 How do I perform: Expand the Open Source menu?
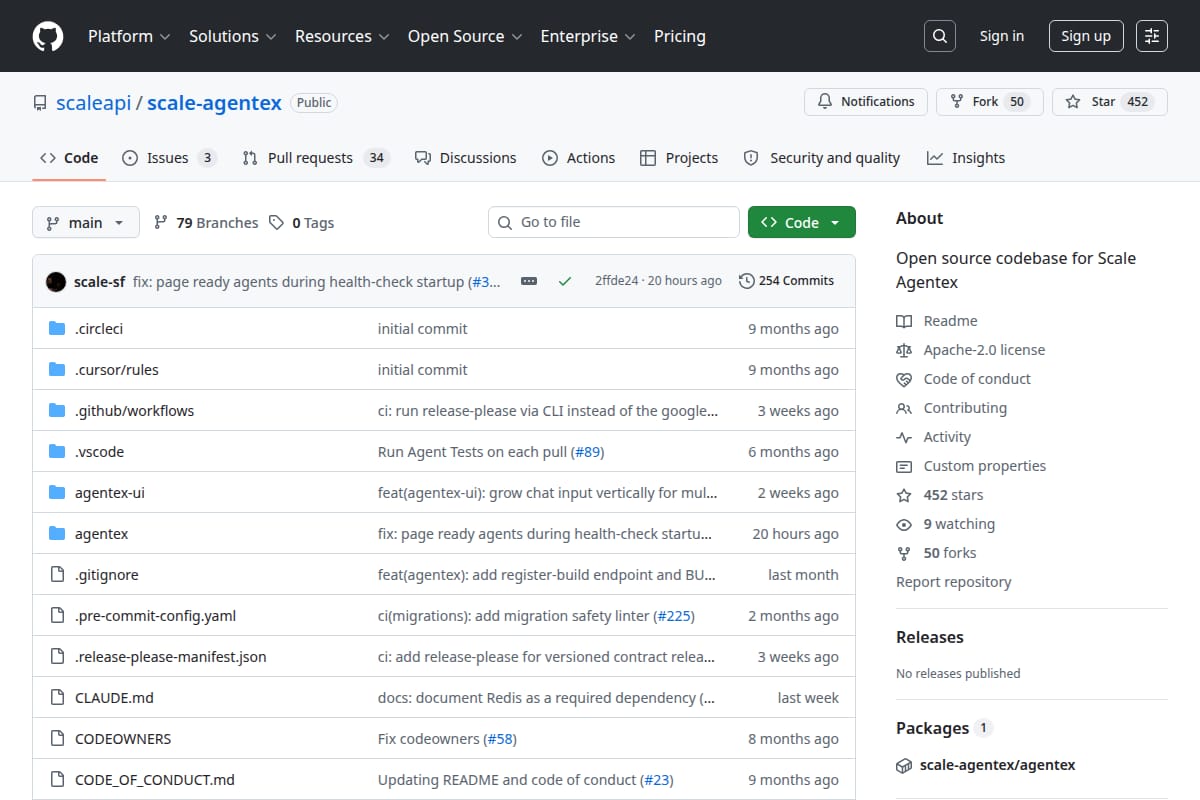(465, 36)
